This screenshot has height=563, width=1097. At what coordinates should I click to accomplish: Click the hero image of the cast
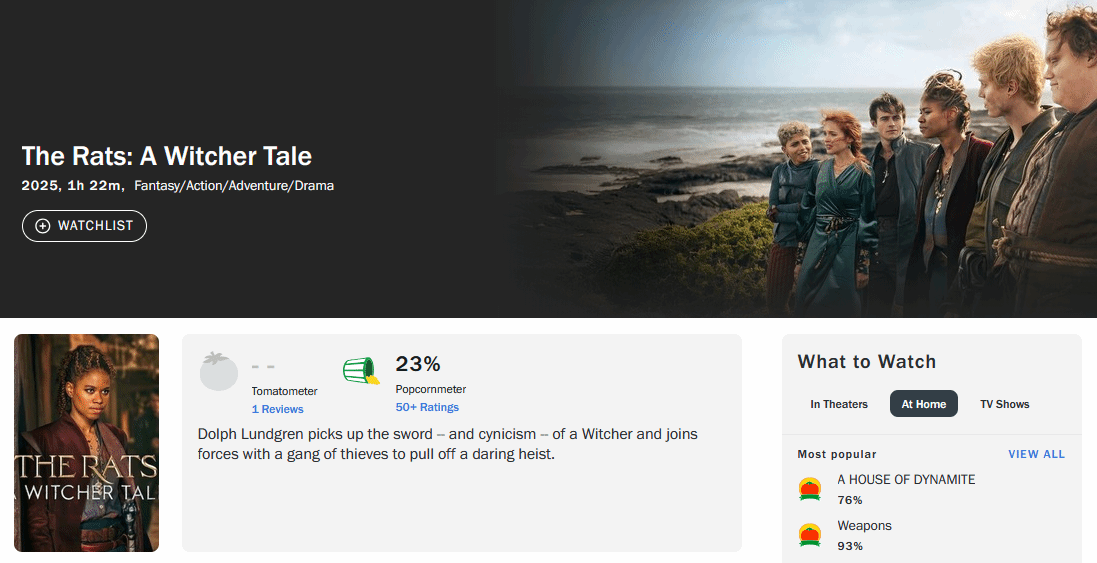[x=850, y=160]
